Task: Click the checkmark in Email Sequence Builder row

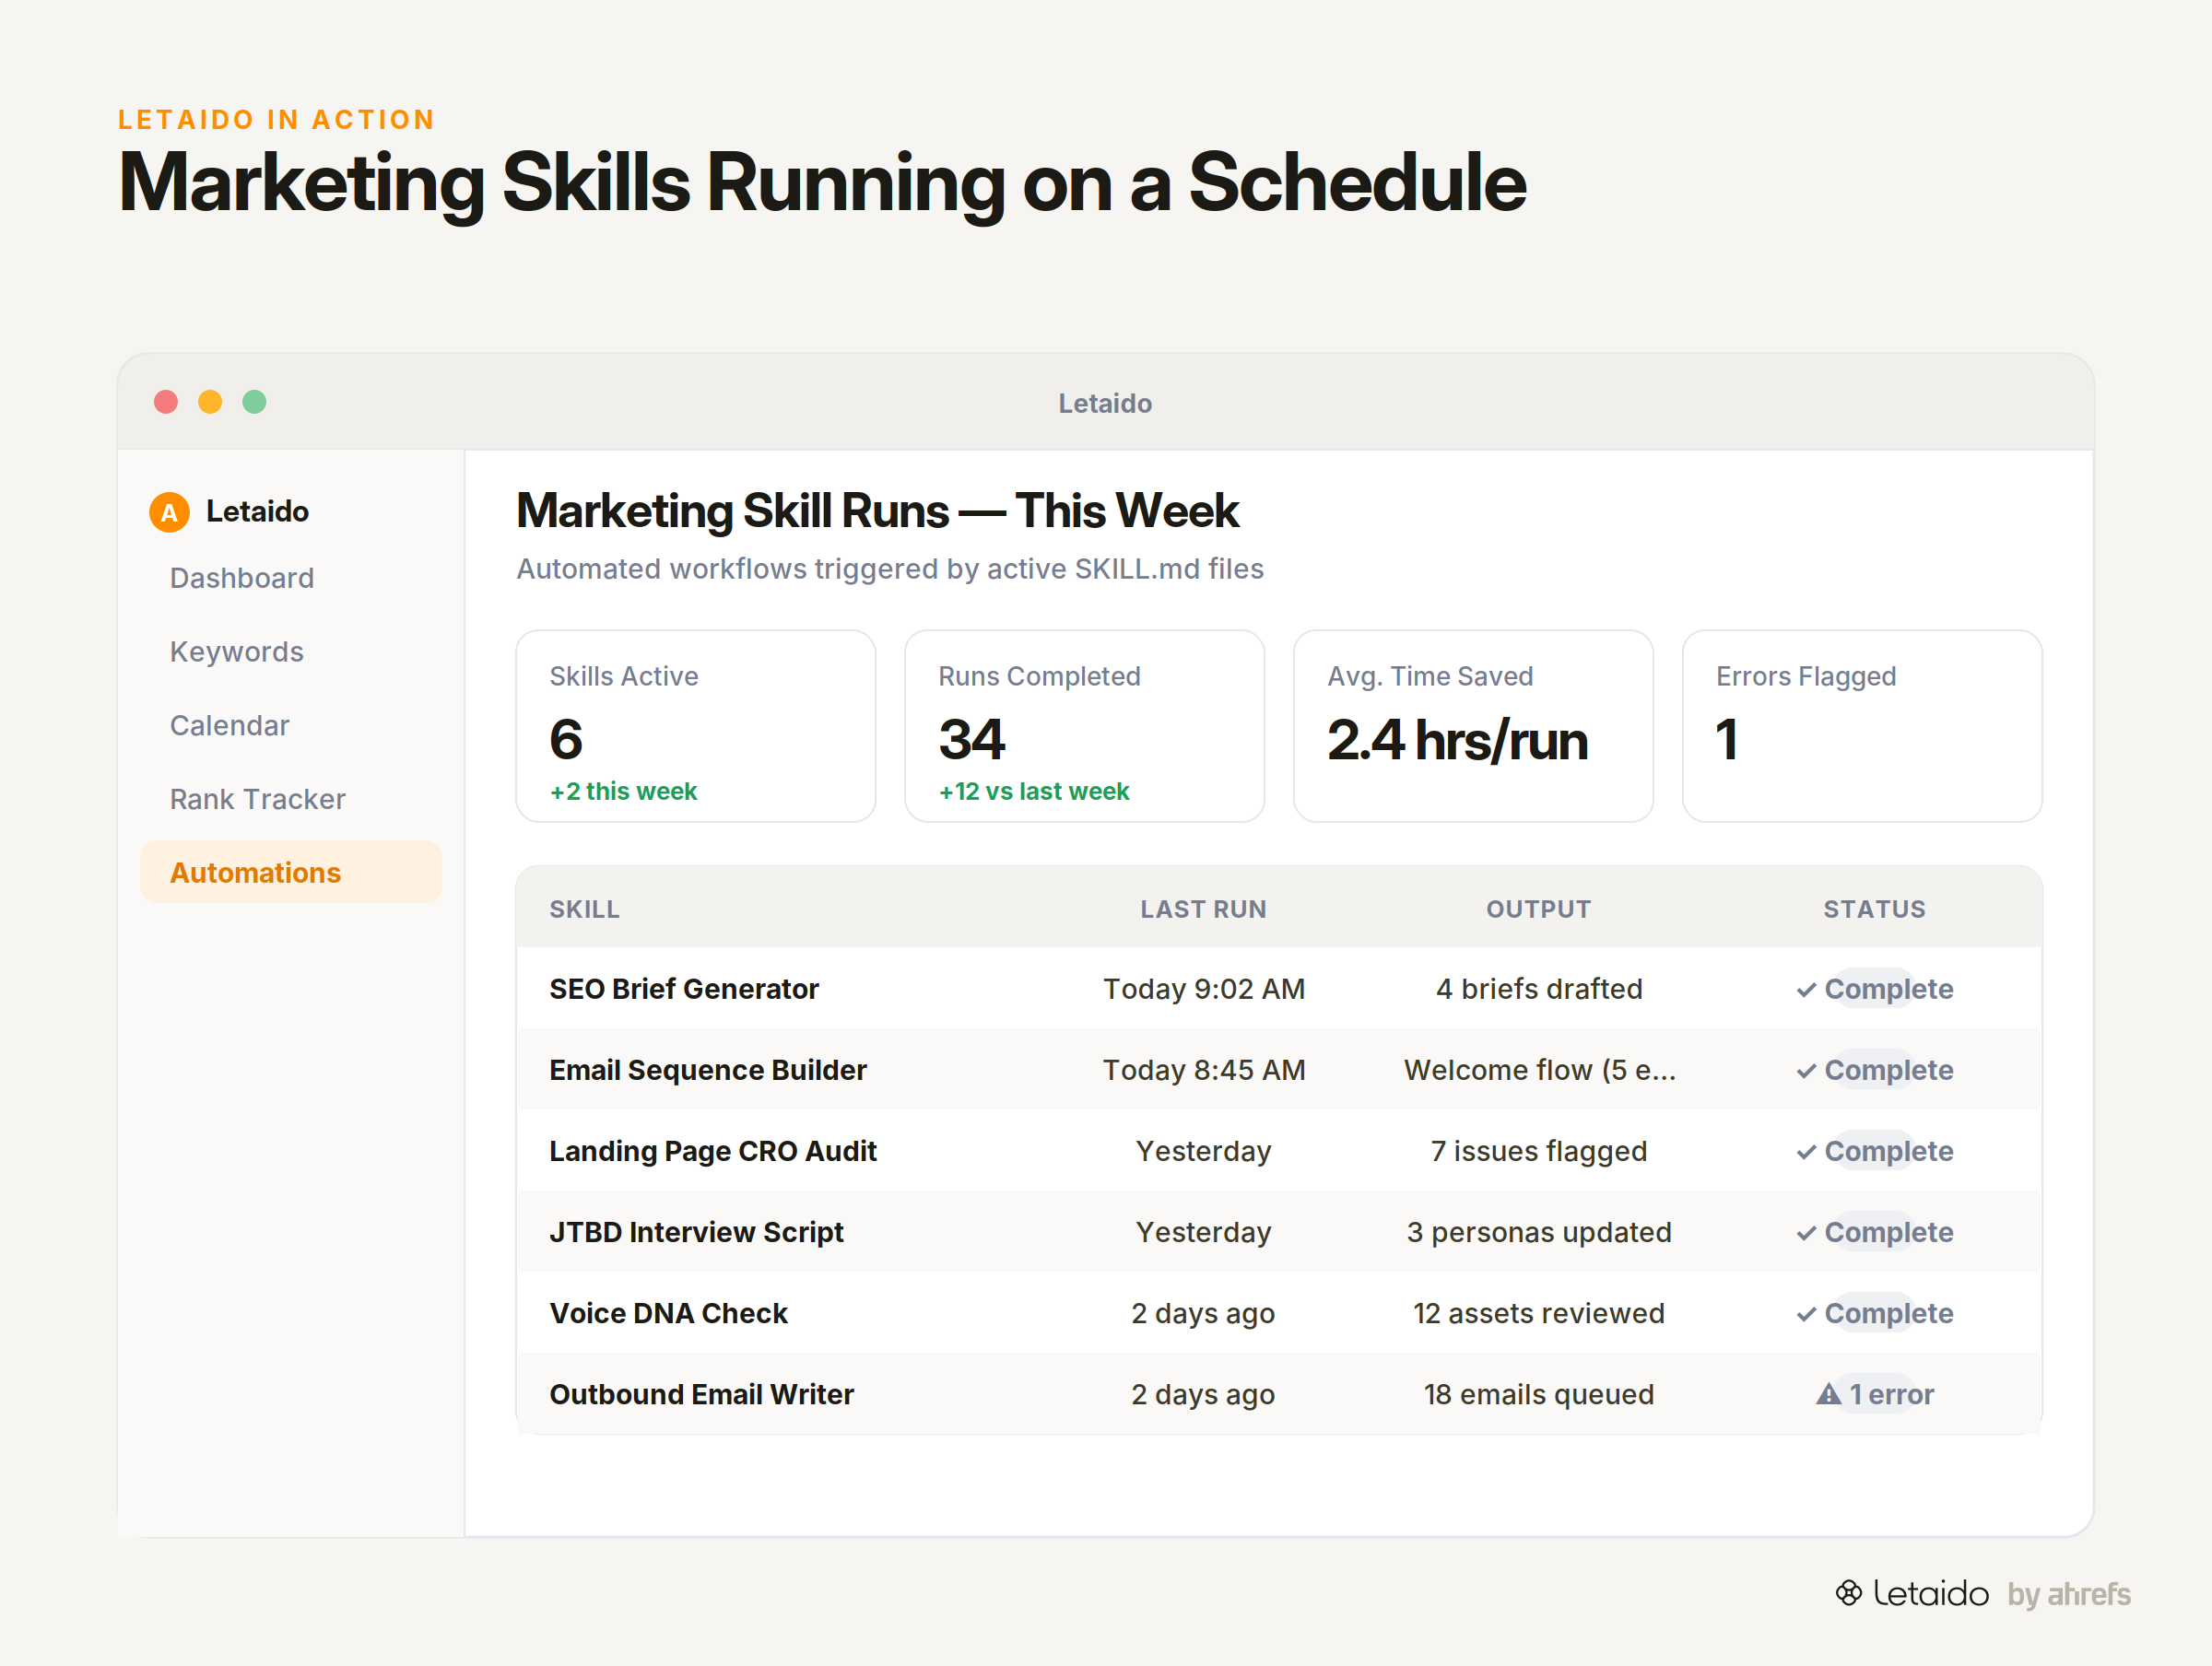Action: click(1806, 1071)
